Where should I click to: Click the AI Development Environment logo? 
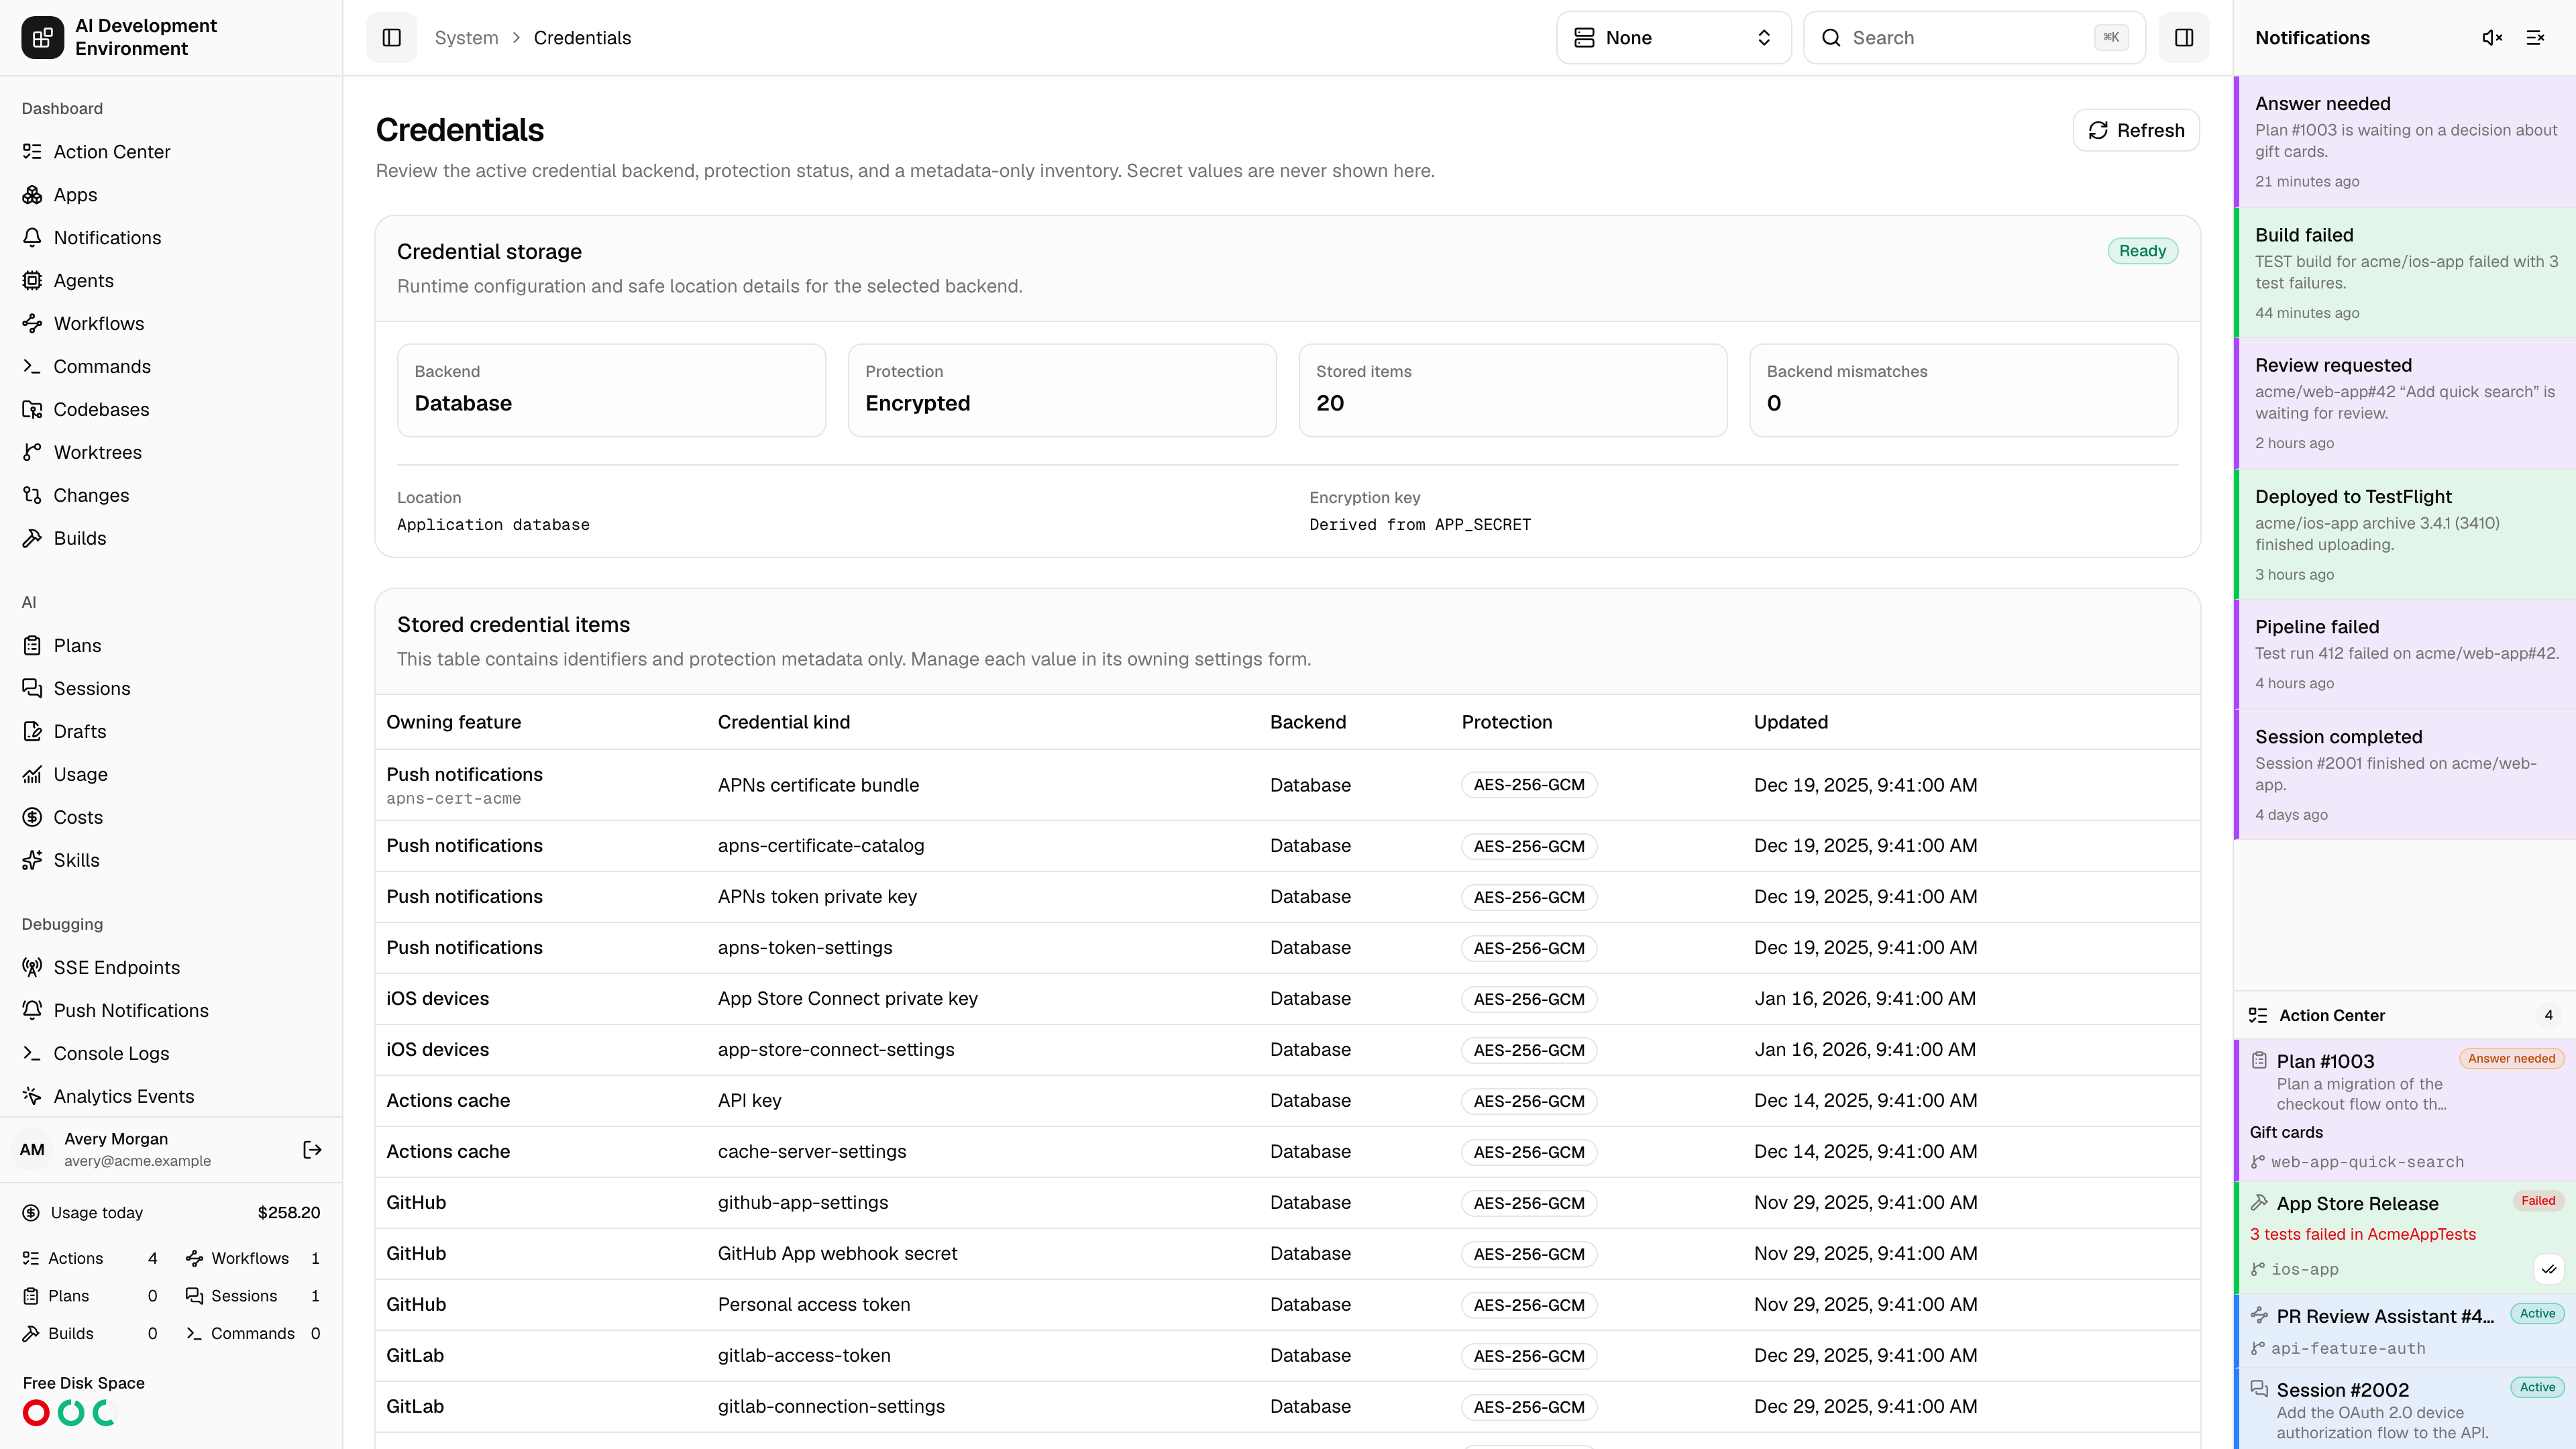click(42, 37)
